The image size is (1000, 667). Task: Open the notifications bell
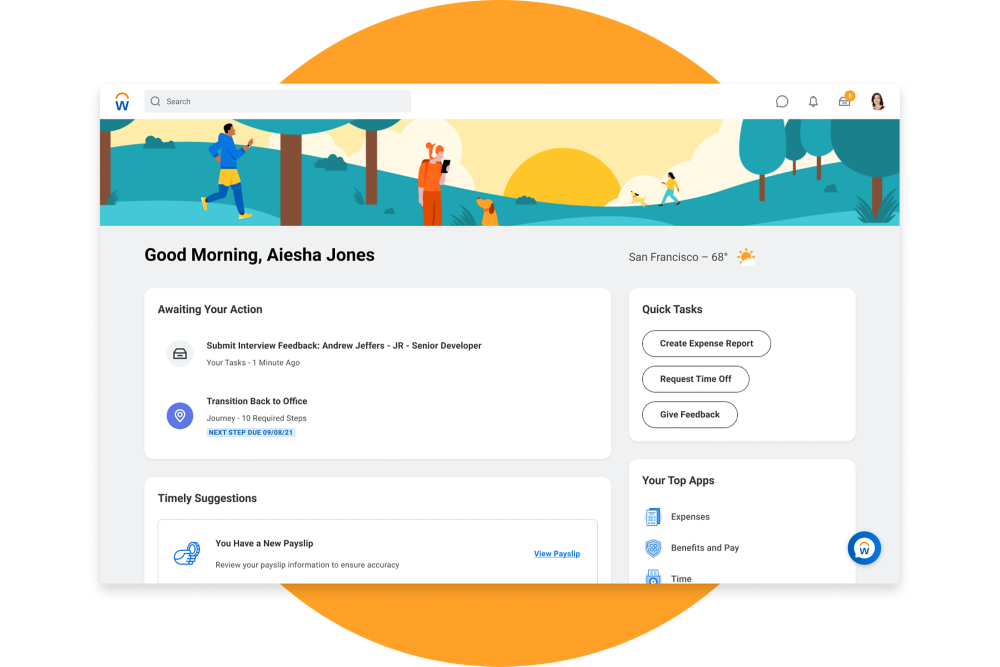point(813,102)
